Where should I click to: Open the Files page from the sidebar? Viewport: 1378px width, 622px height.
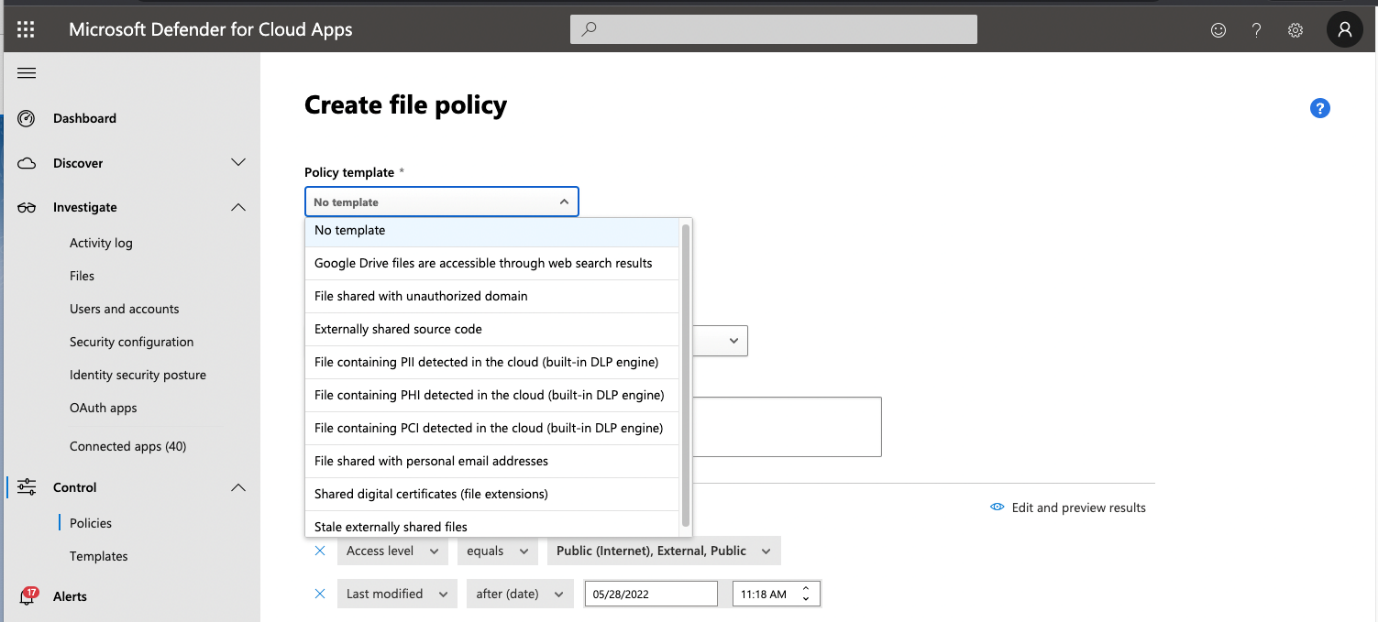[x=81, y=275]
